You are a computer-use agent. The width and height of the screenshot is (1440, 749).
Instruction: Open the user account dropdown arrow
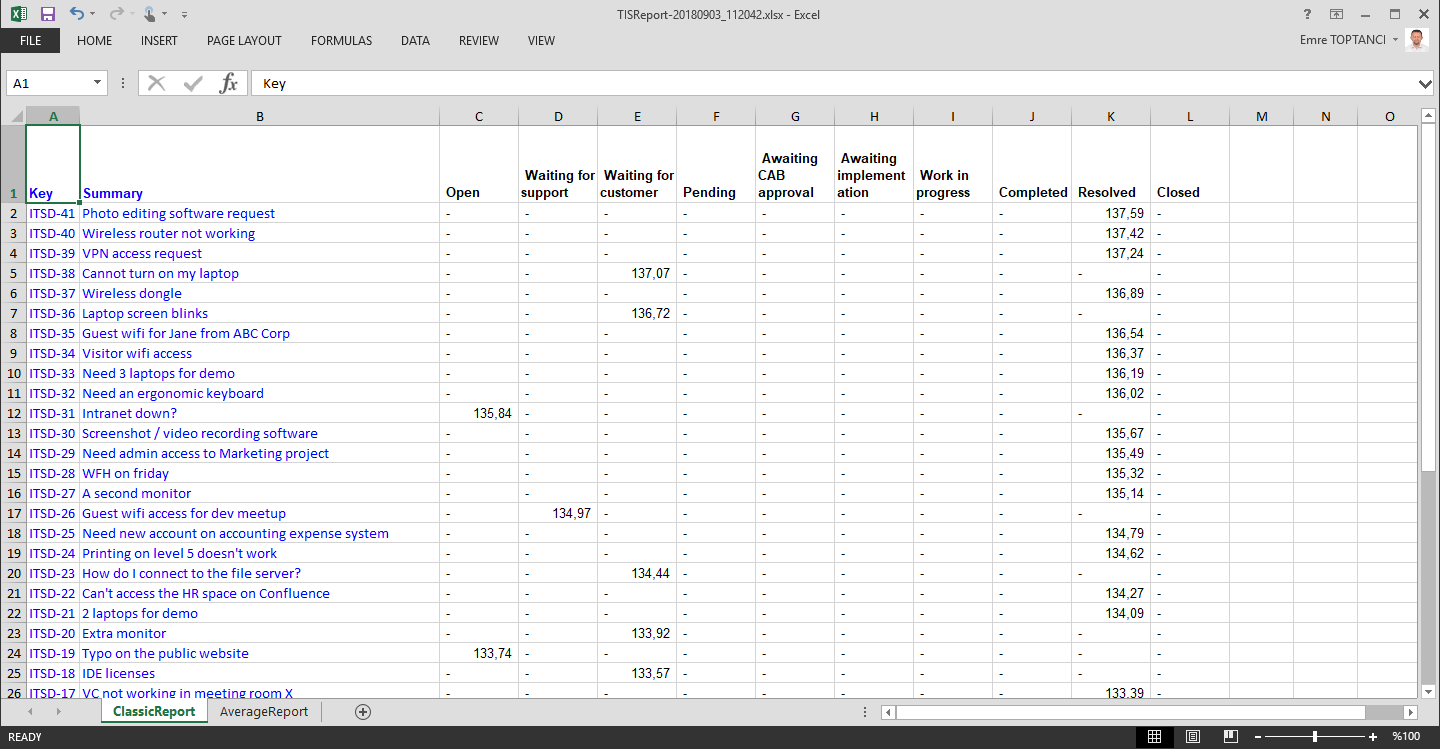1396,40
